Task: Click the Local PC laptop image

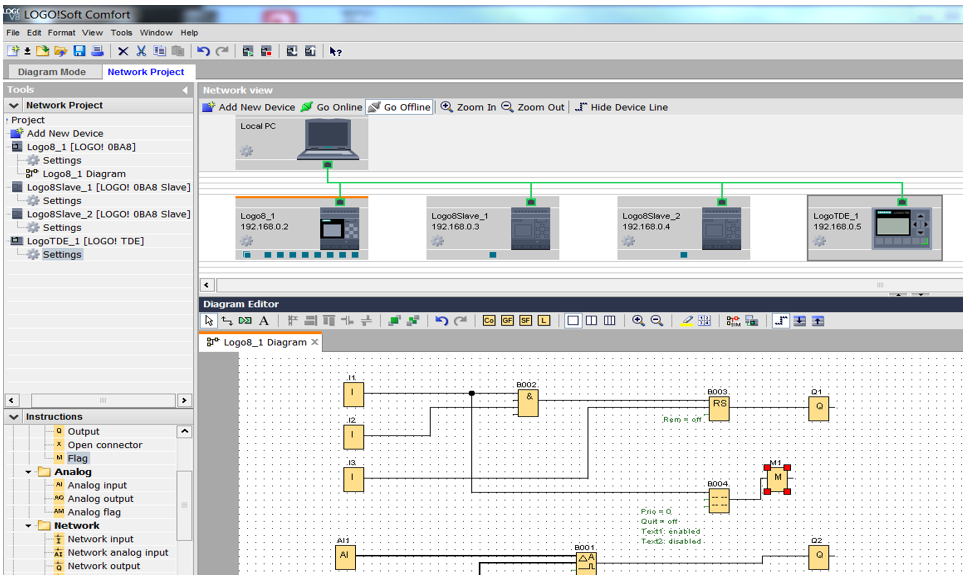Action: coord(328,139)
